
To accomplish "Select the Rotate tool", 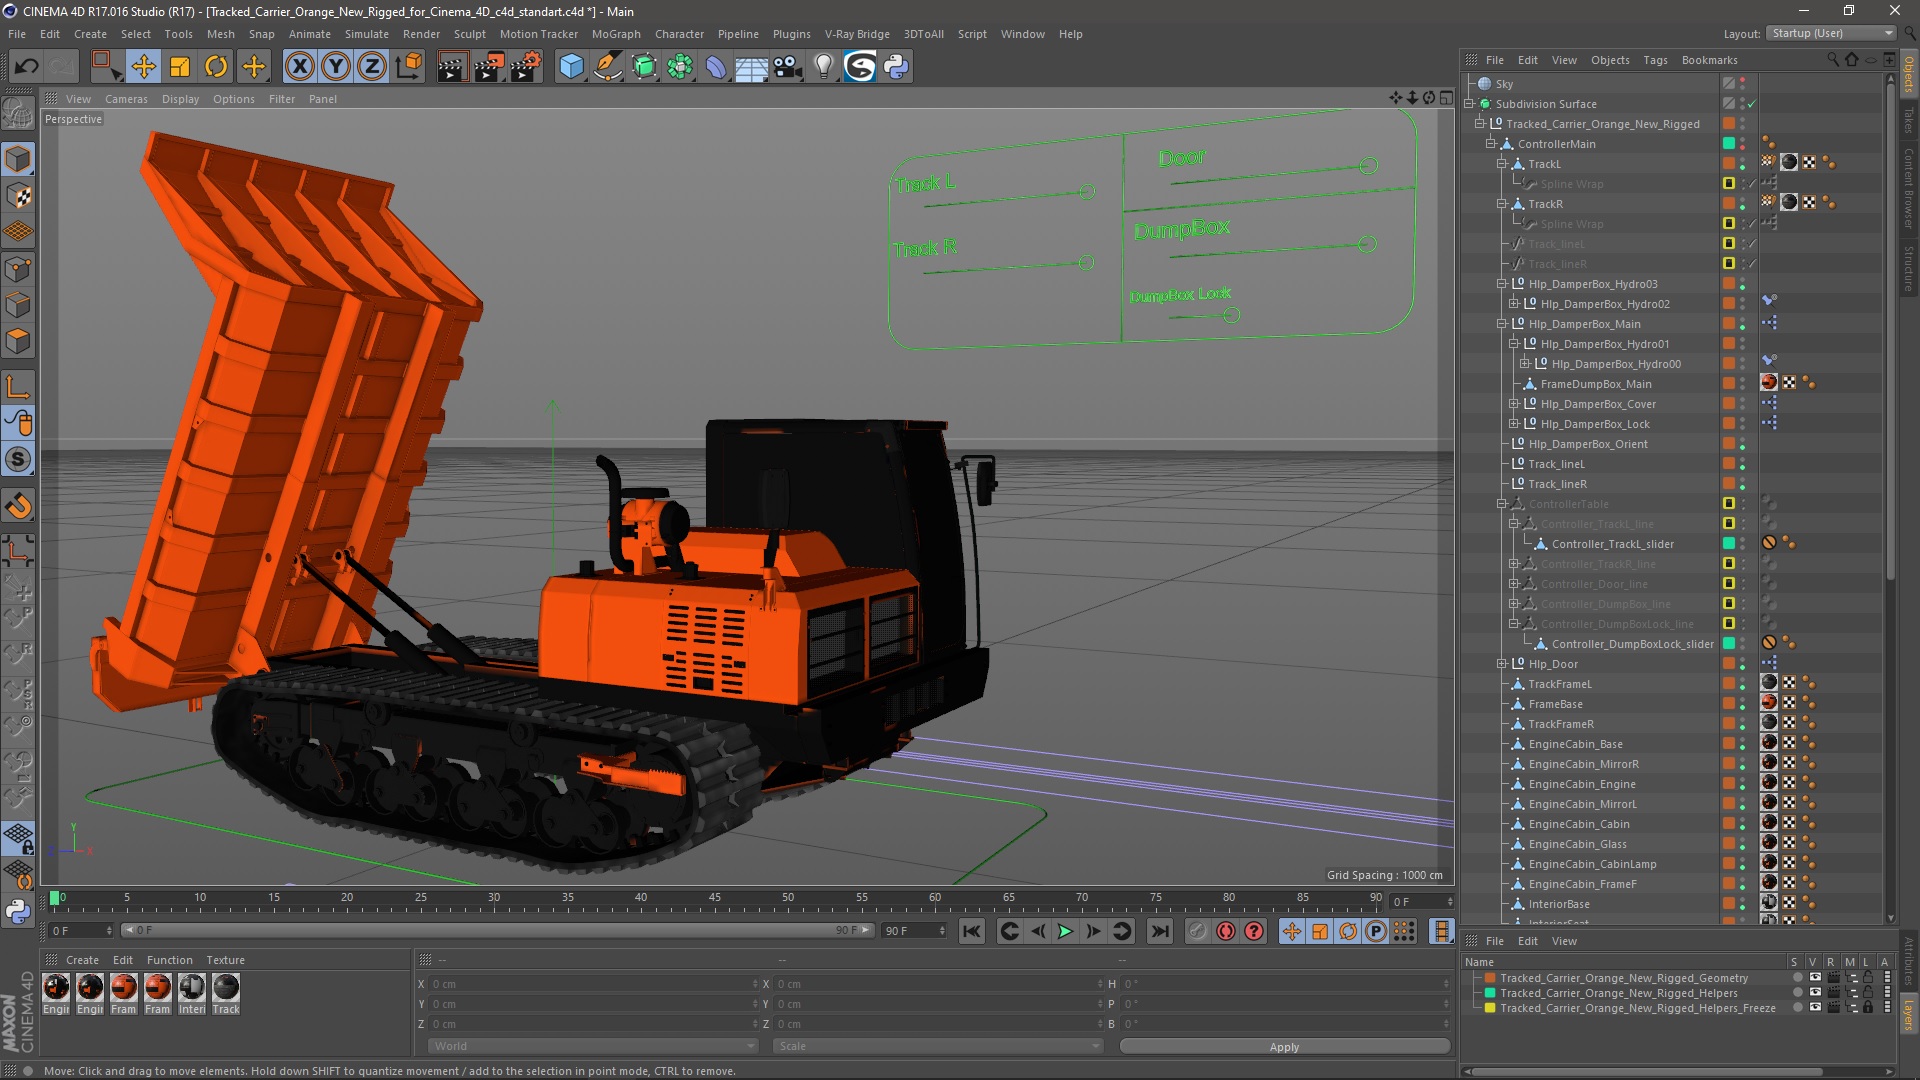I will click(x=216, y=67).
